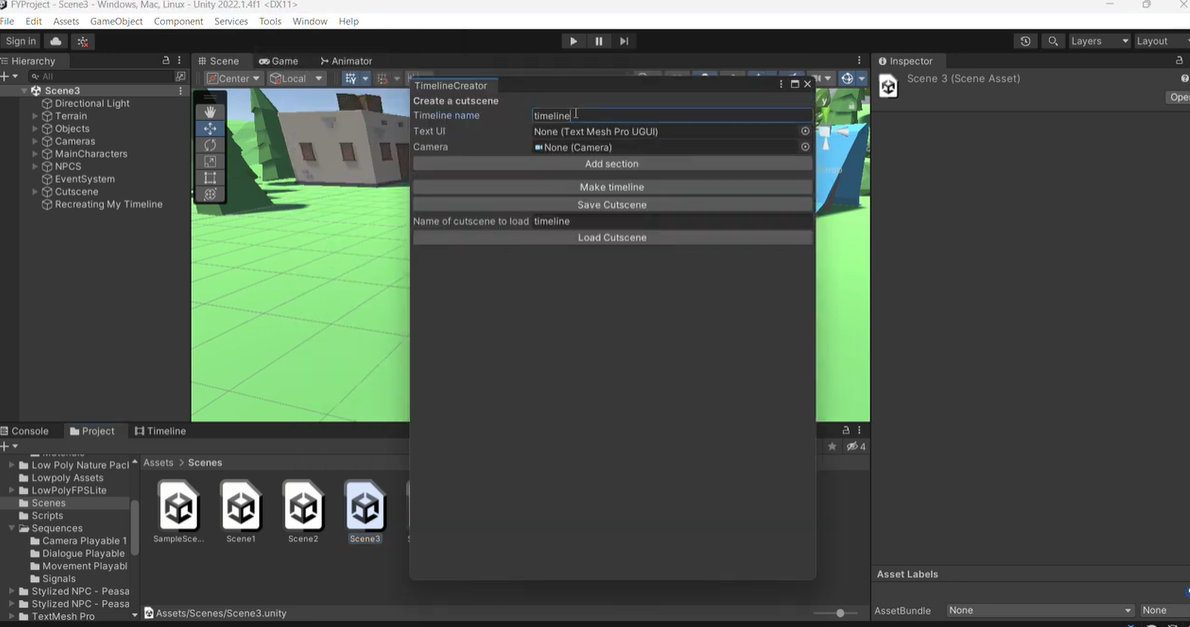Open Scene3 row options menu
Screen dimensions: 1190x627
click(x=181, y=90)
